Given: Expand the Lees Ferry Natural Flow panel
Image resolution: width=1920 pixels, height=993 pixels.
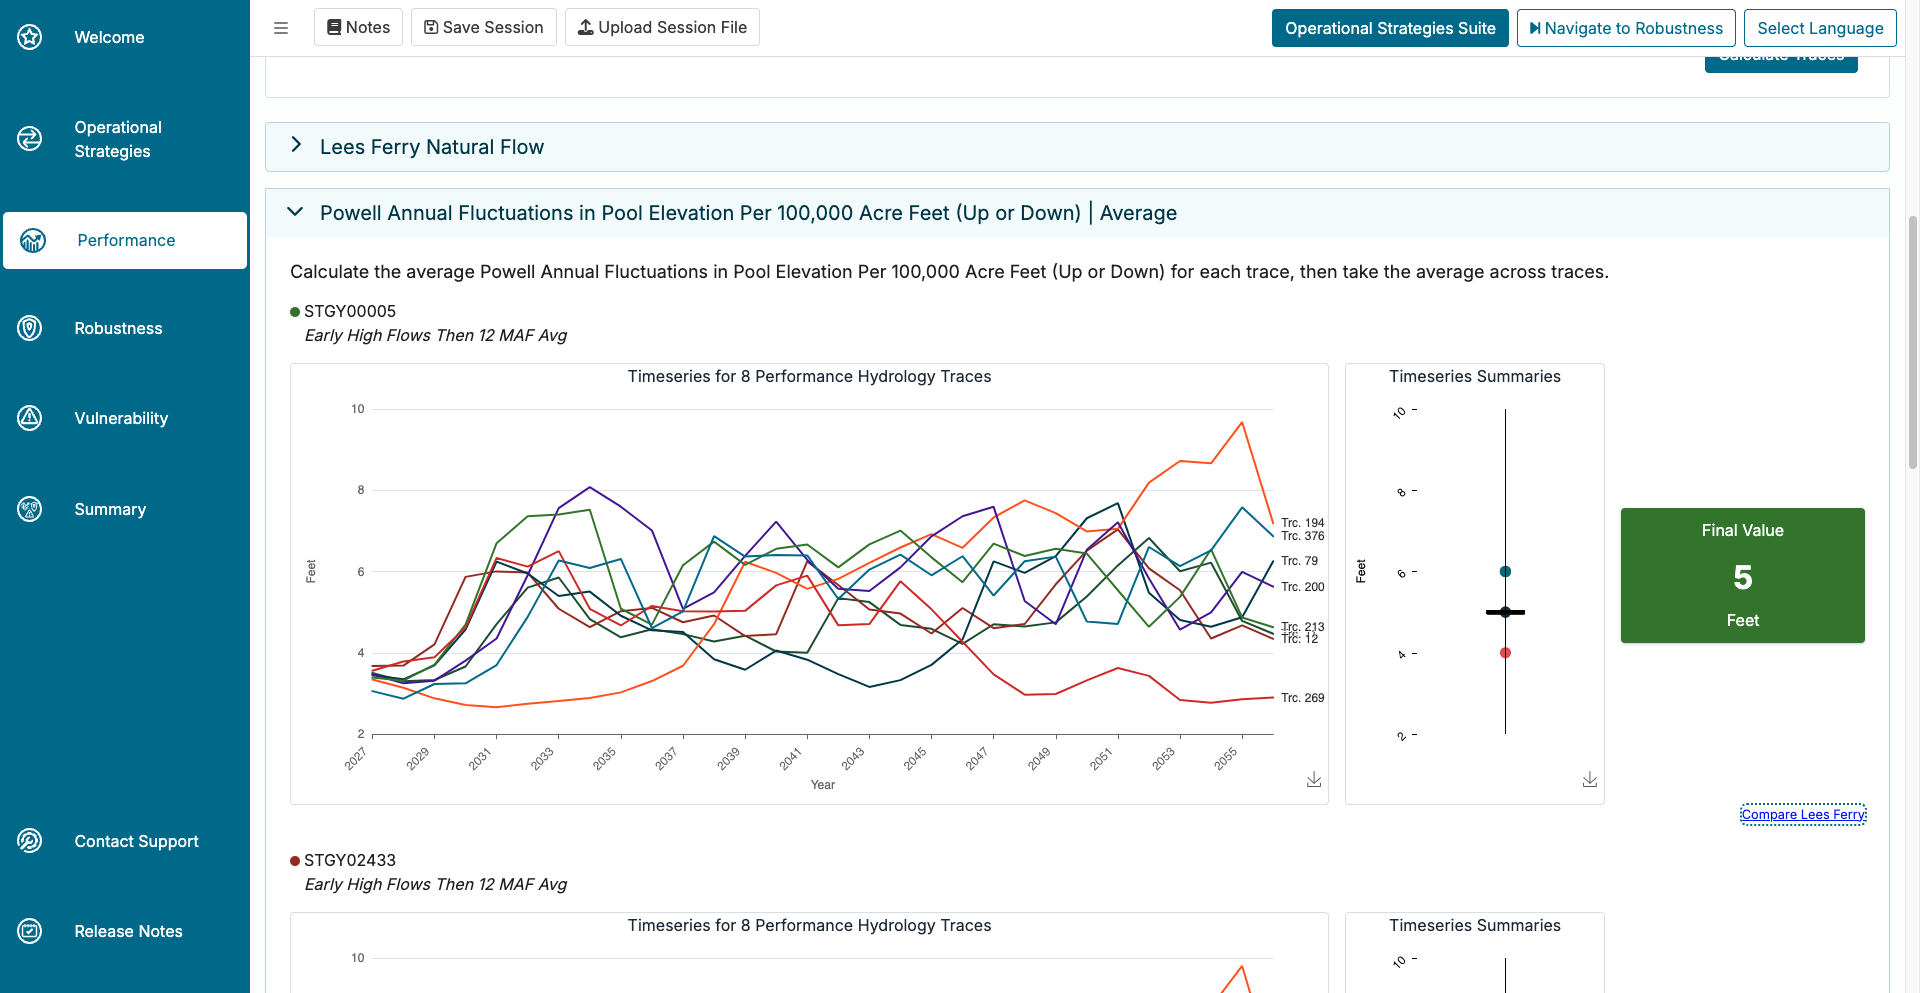Looking at the screenshot, I should click(1077, 147).
